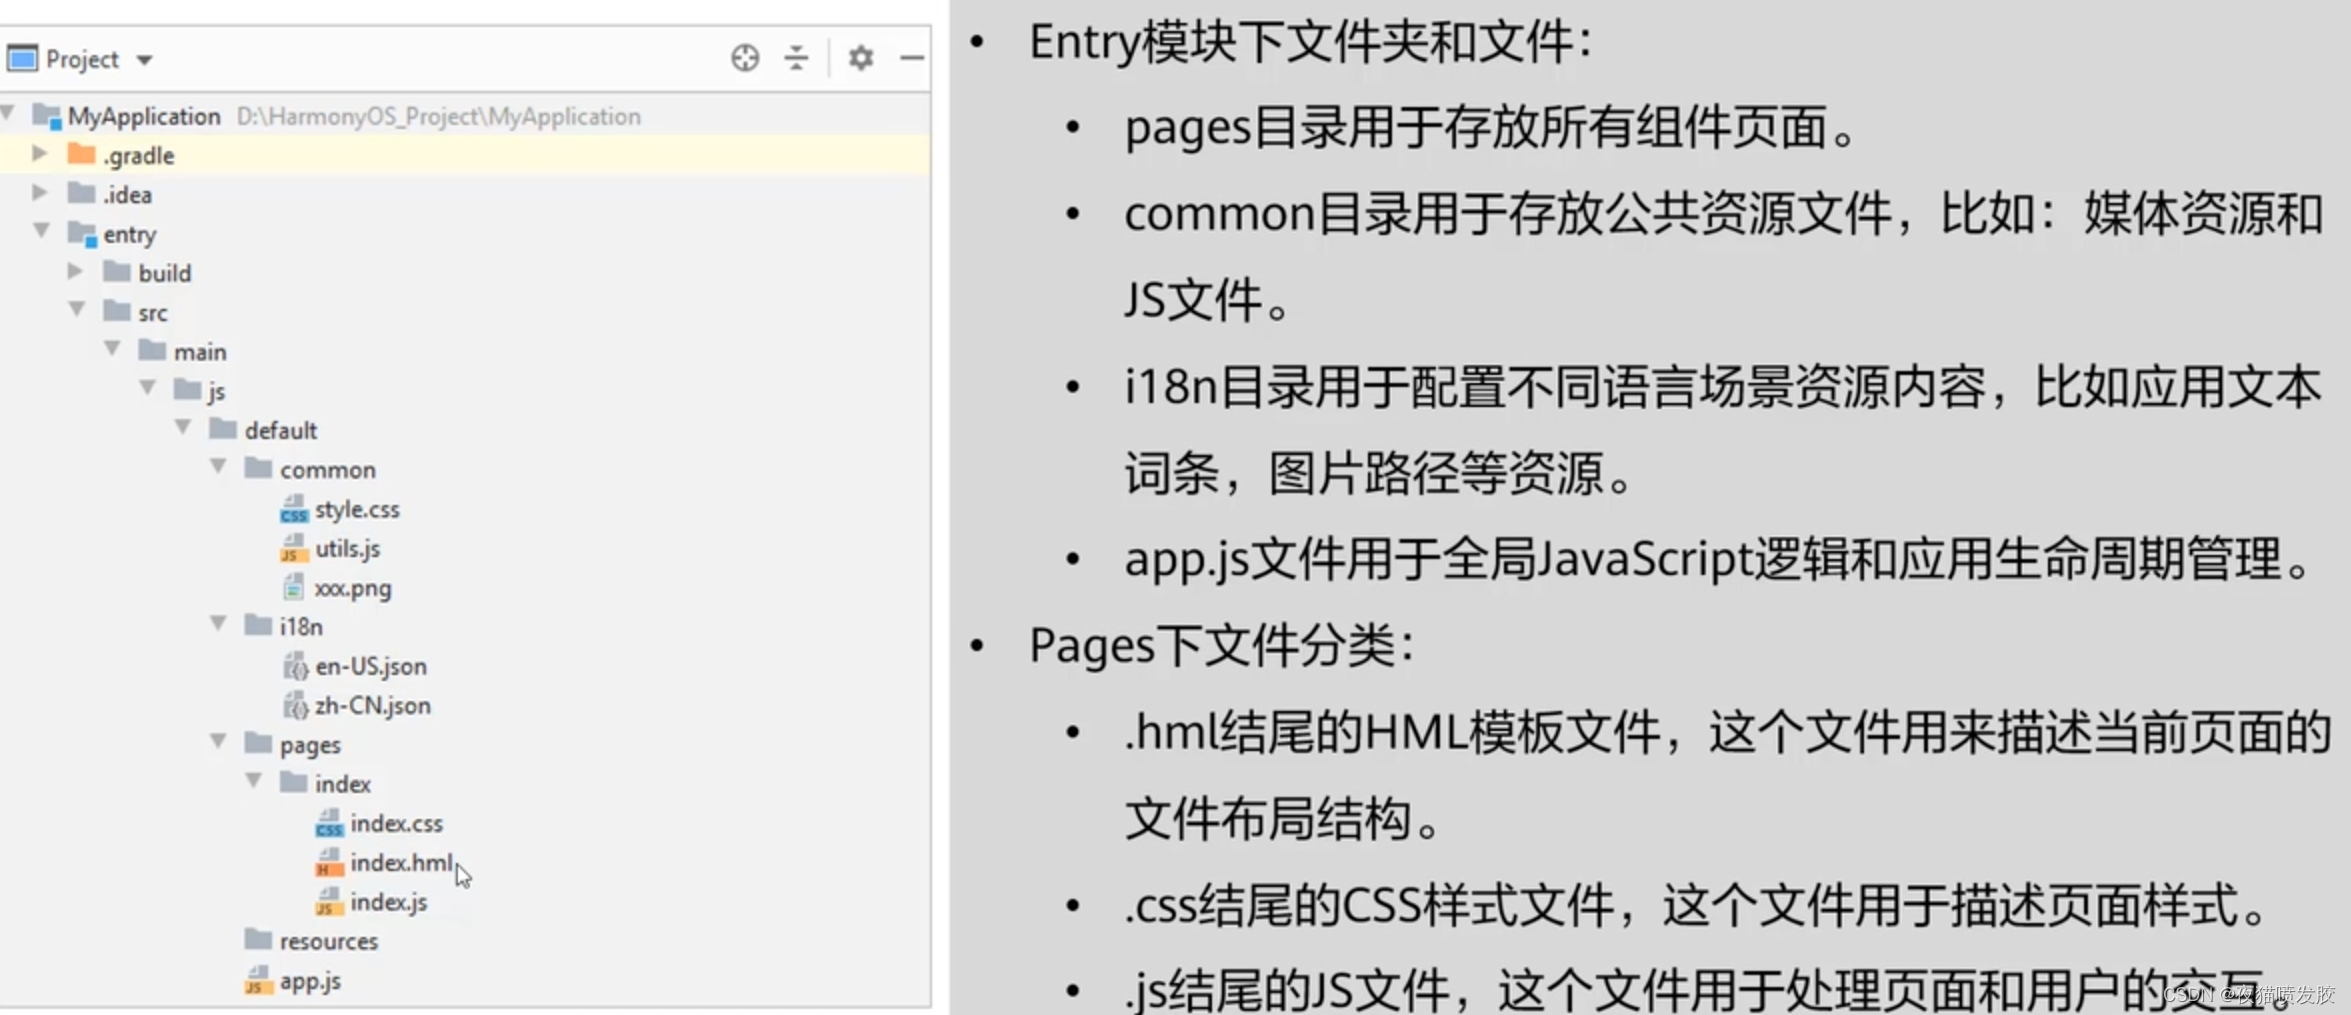
Task: Select the index.css file name
Action: click(x=396, y=824)
